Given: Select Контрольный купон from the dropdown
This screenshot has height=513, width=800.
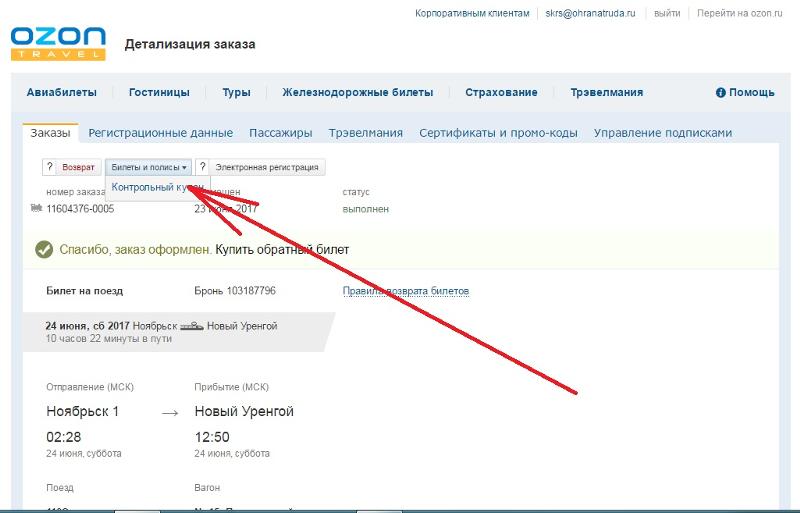Looking at the screenshot, I should click(158, 187).
